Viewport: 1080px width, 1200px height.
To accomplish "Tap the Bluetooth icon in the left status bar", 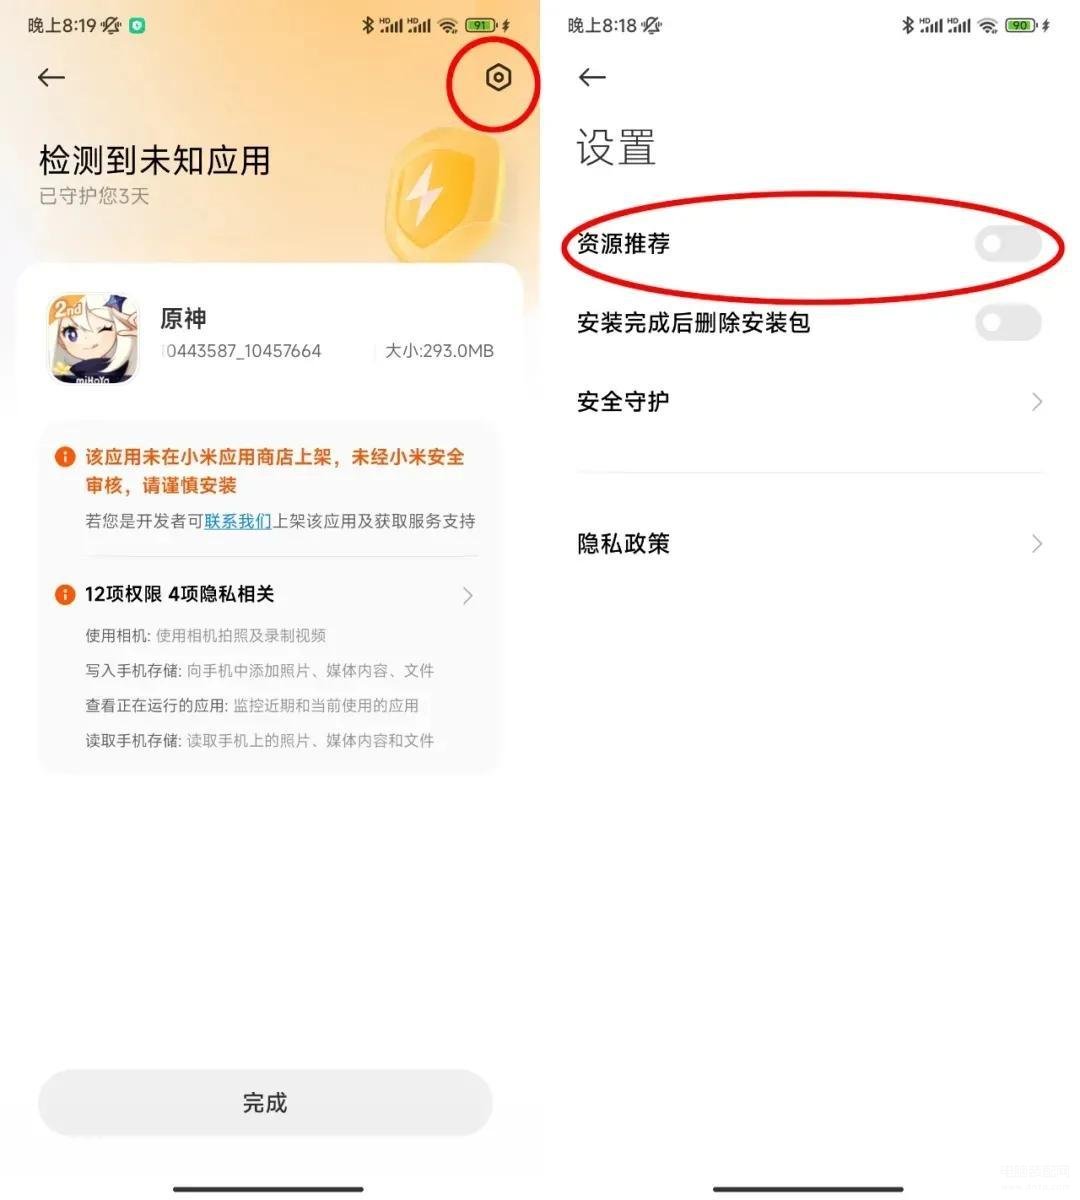I will pyautogui.click(x=368, y=25).
